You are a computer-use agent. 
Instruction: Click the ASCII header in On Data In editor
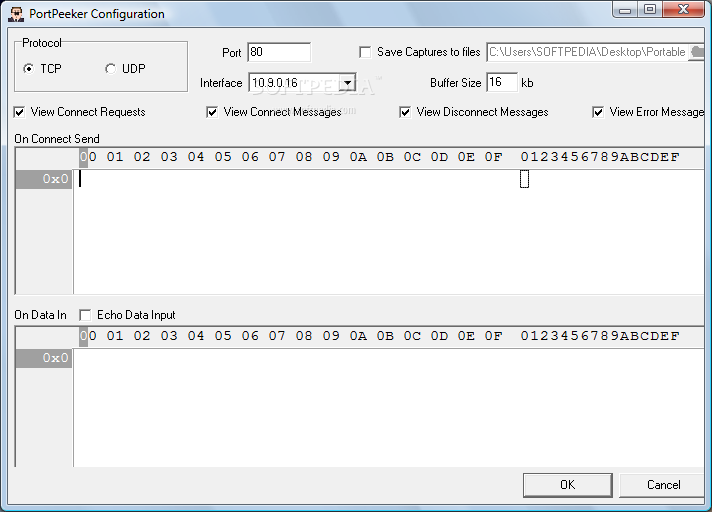coord(600,336)
